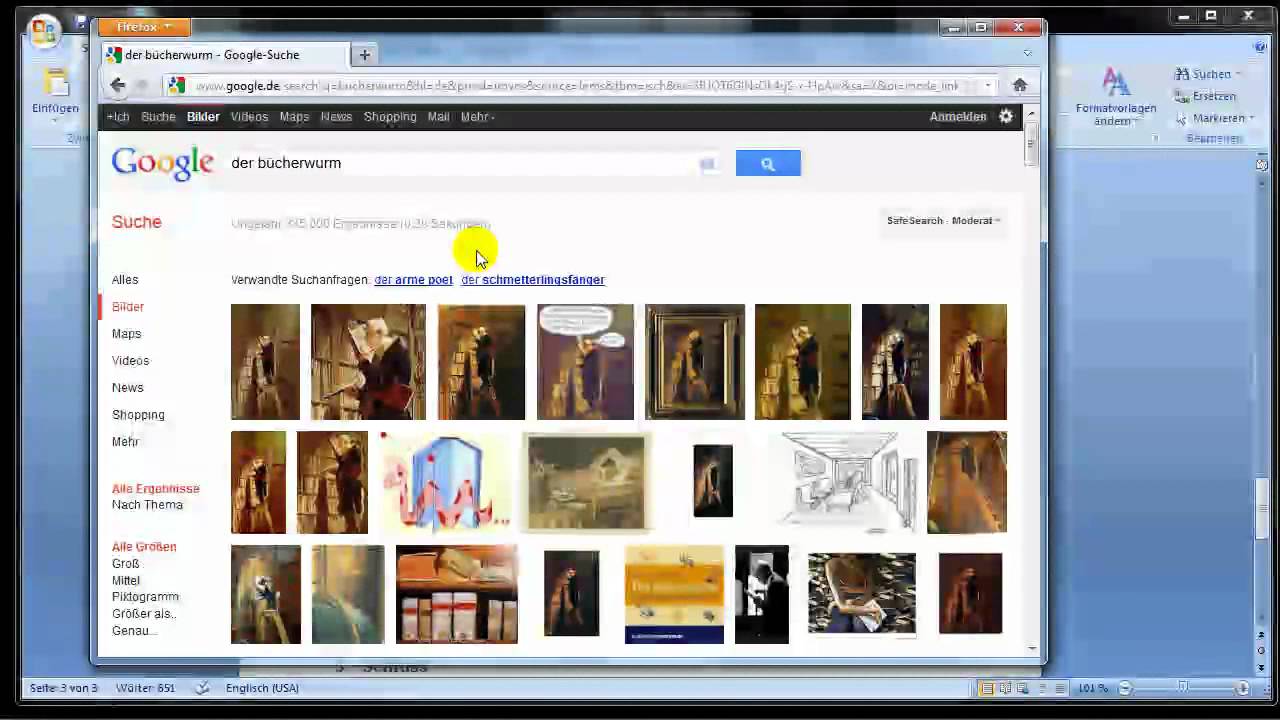
Task: Click the Anmelden sign-in button
Action: coord(958,117)
